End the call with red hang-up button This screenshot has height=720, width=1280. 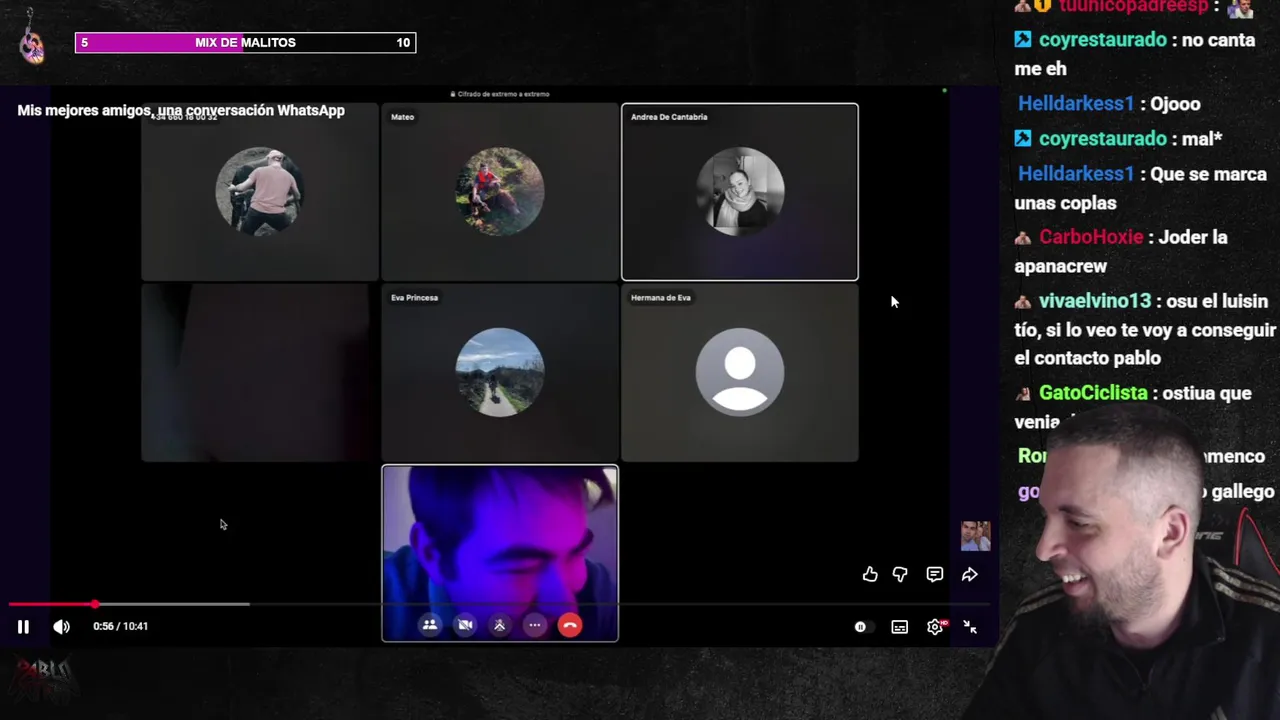tap(570, 625)
